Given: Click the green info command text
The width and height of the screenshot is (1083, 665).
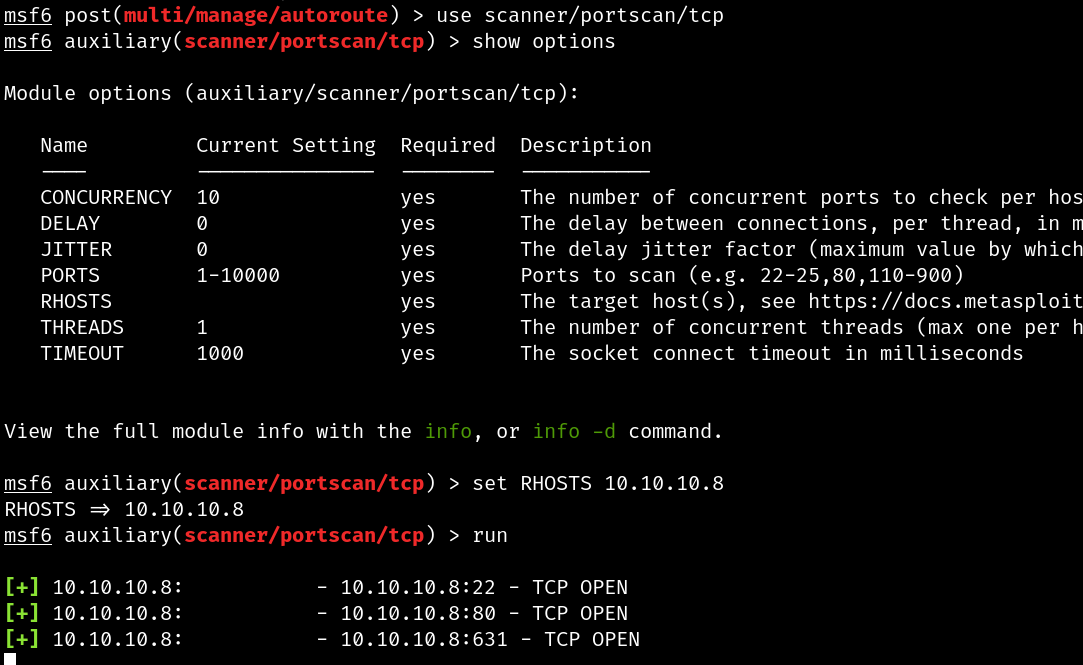Looking at the screenshot, I should pos(448,432).
